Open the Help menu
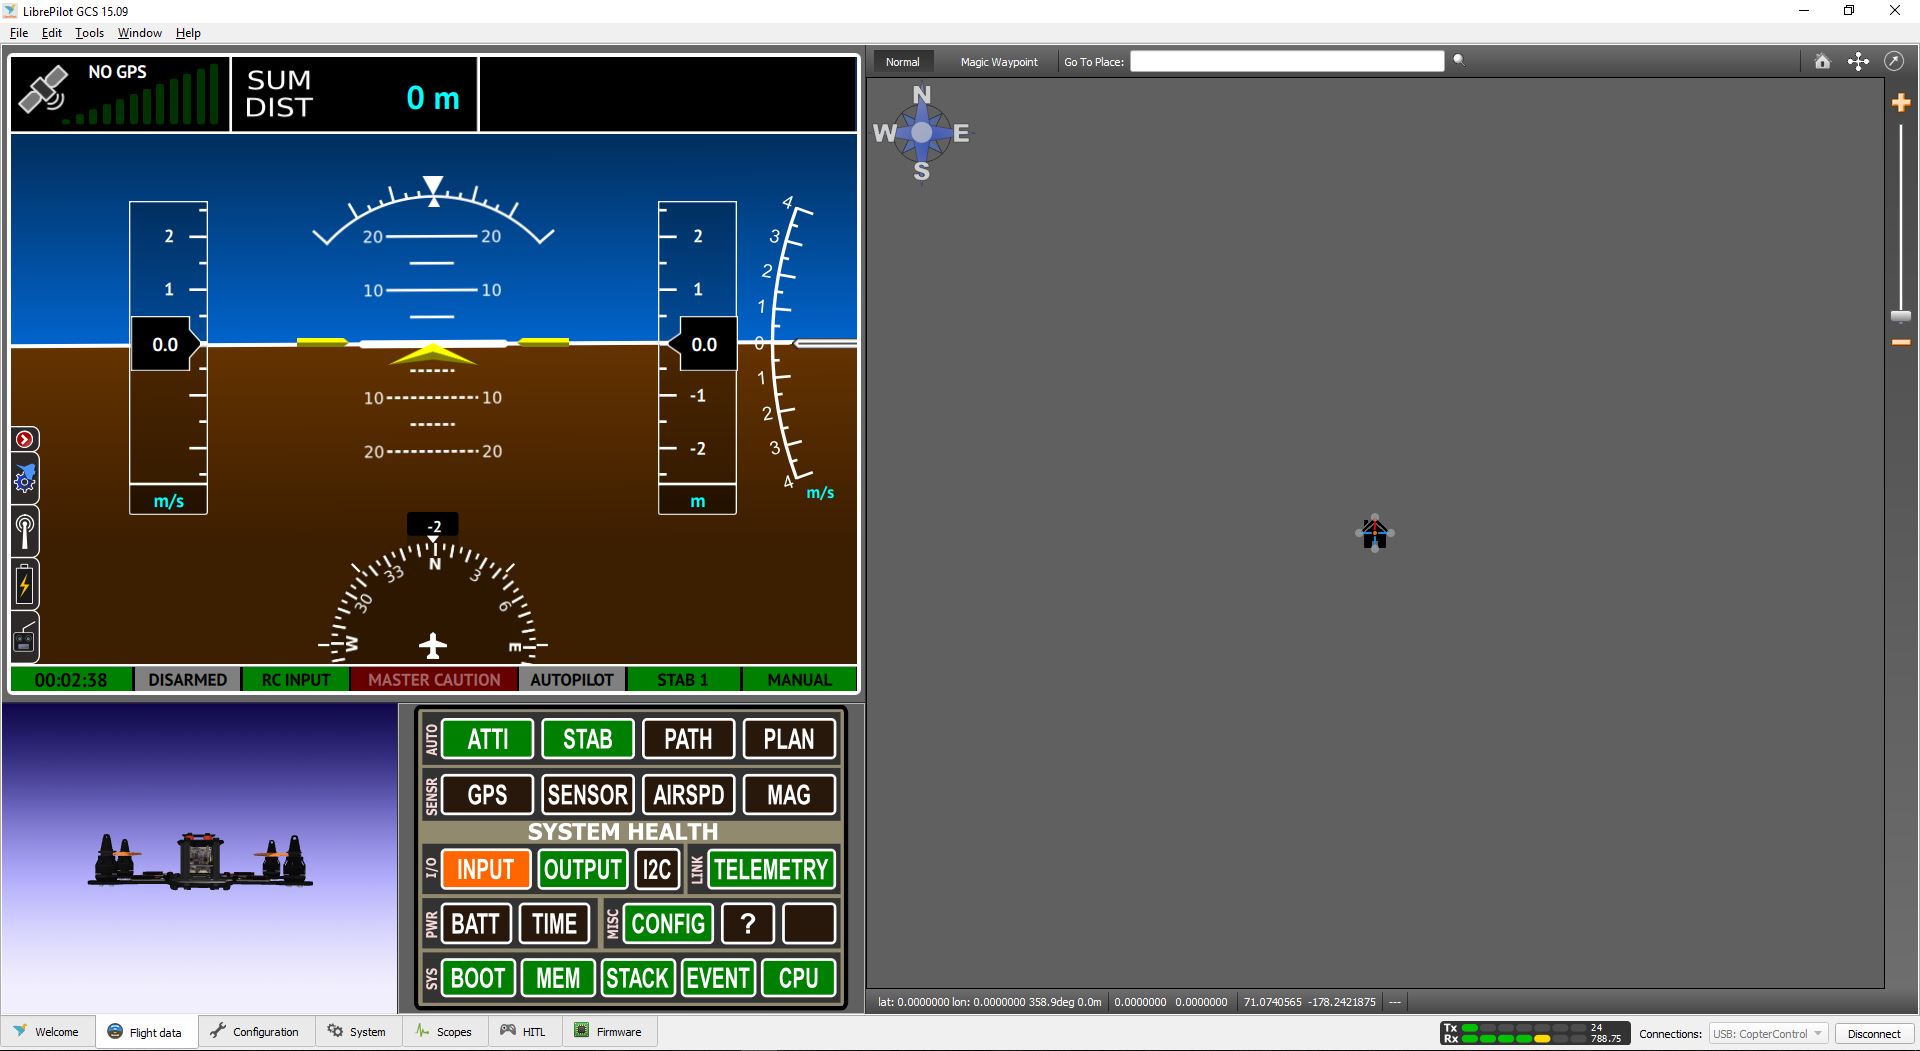This screenshot has width=1920, height=1051. pyautogui.click(x=188, y=33)
